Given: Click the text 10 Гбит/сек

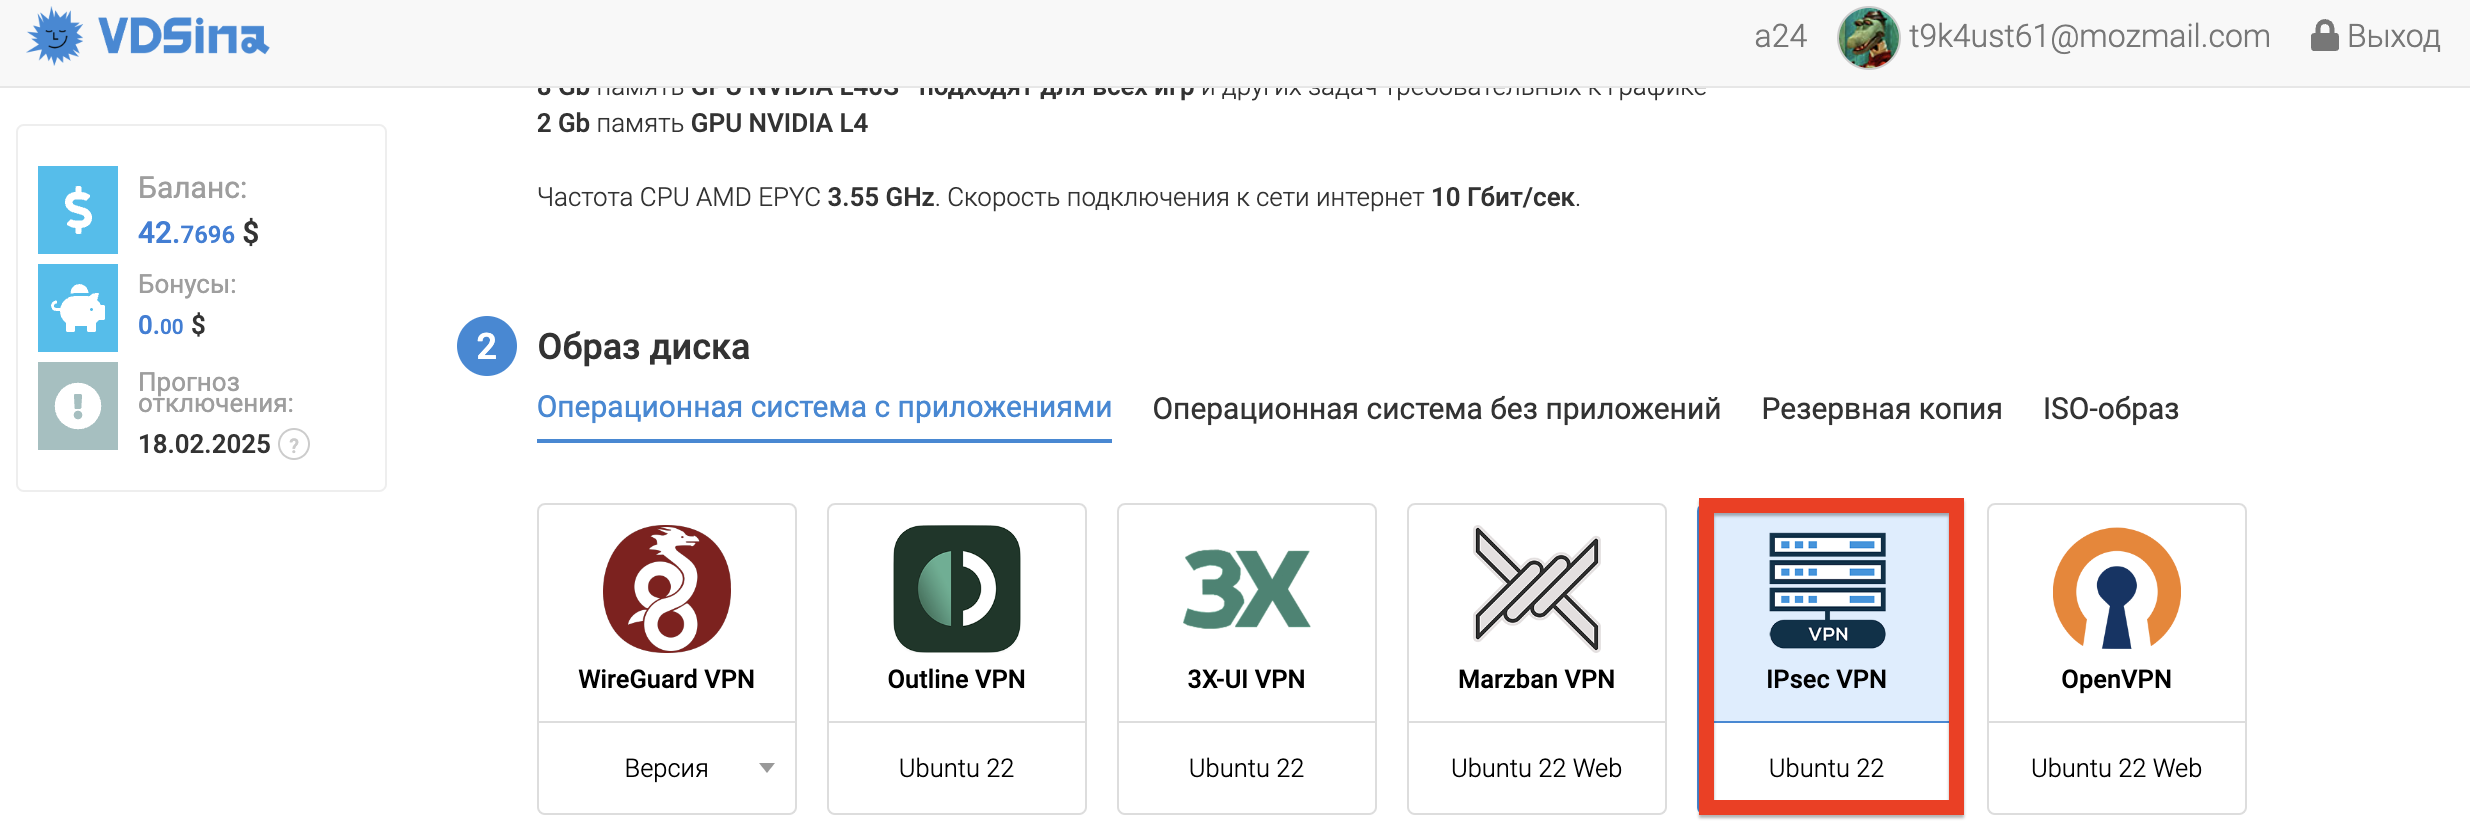Looking at the screenshot, I should coord(1503,197).
